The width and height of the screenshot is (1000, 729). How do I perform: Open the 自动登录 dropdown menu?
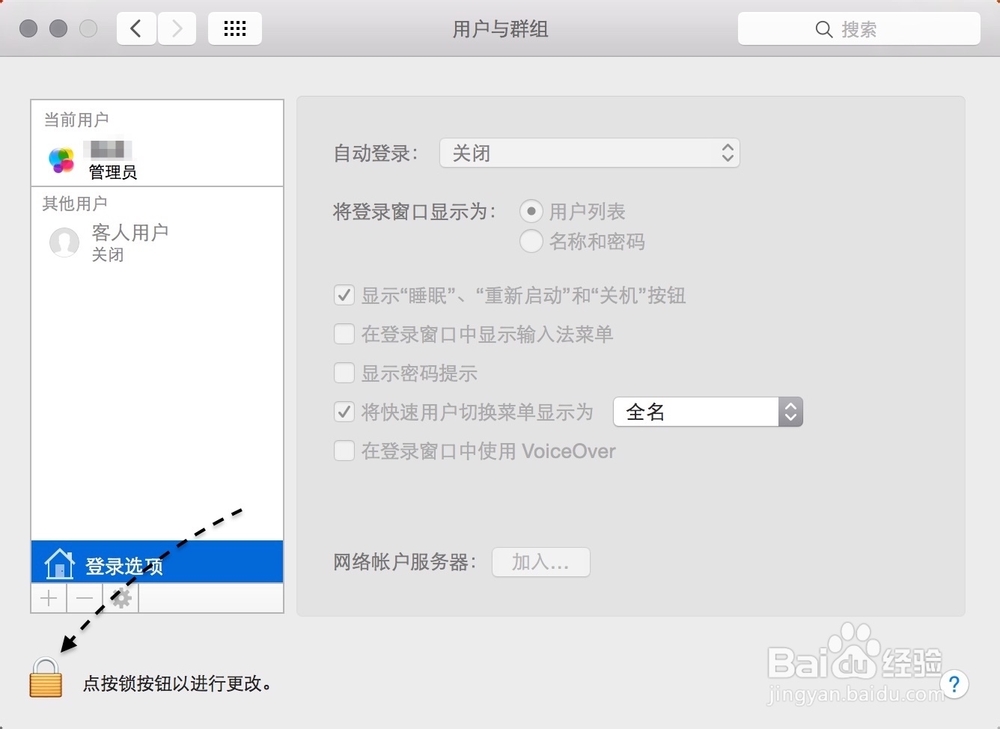click(x=589, y=152)
